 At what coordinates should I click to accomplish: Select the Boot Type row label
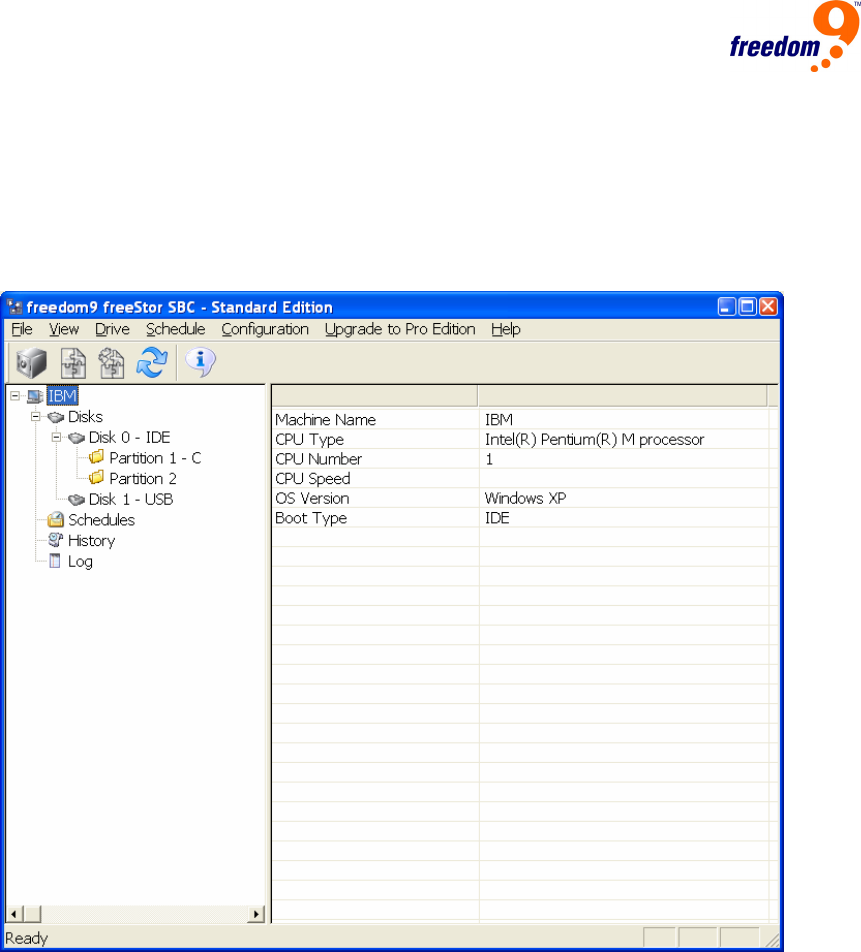311,518
